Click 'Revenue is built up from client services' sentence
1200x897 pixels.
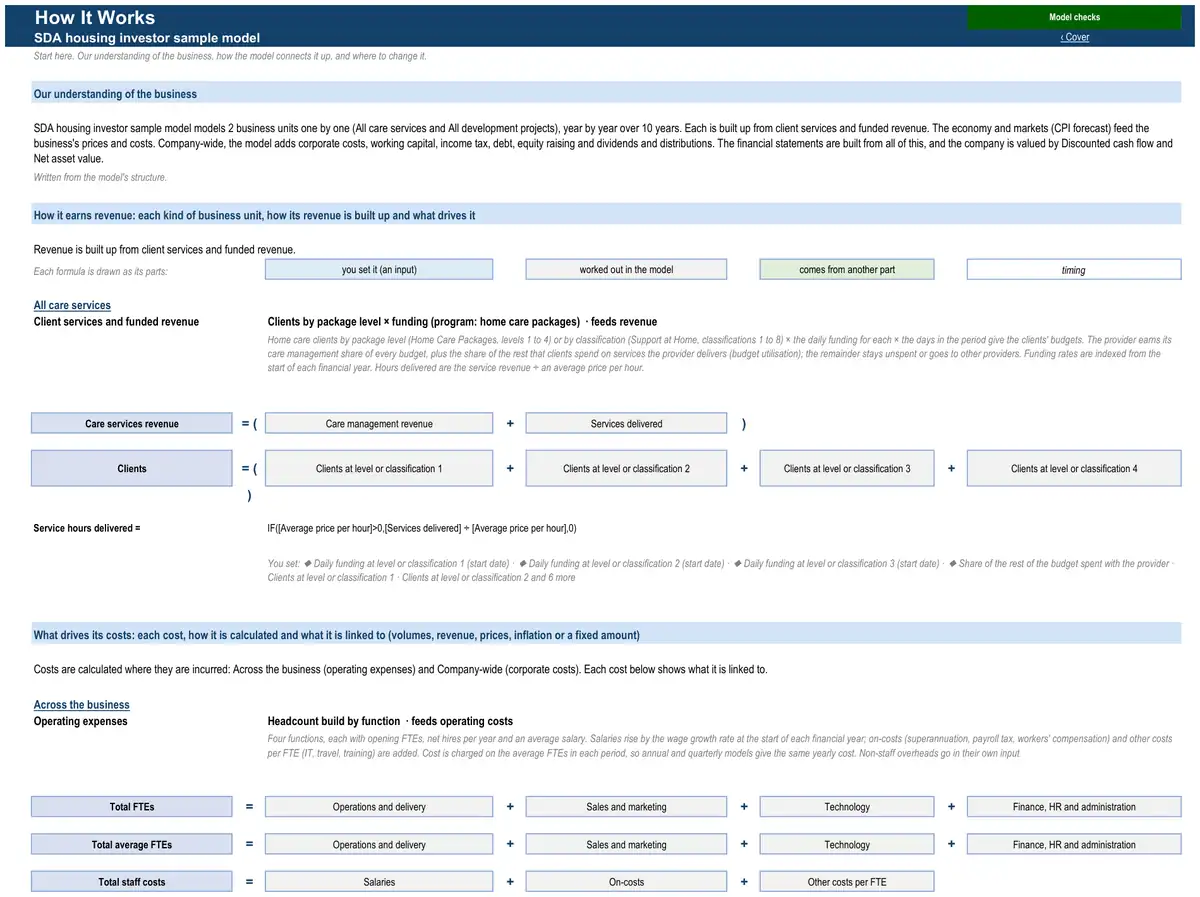tap(165, 249)
